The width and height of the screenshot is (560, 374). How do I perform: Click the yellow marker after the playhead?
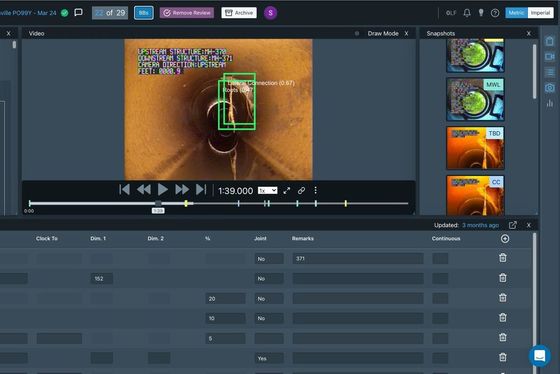186,203
